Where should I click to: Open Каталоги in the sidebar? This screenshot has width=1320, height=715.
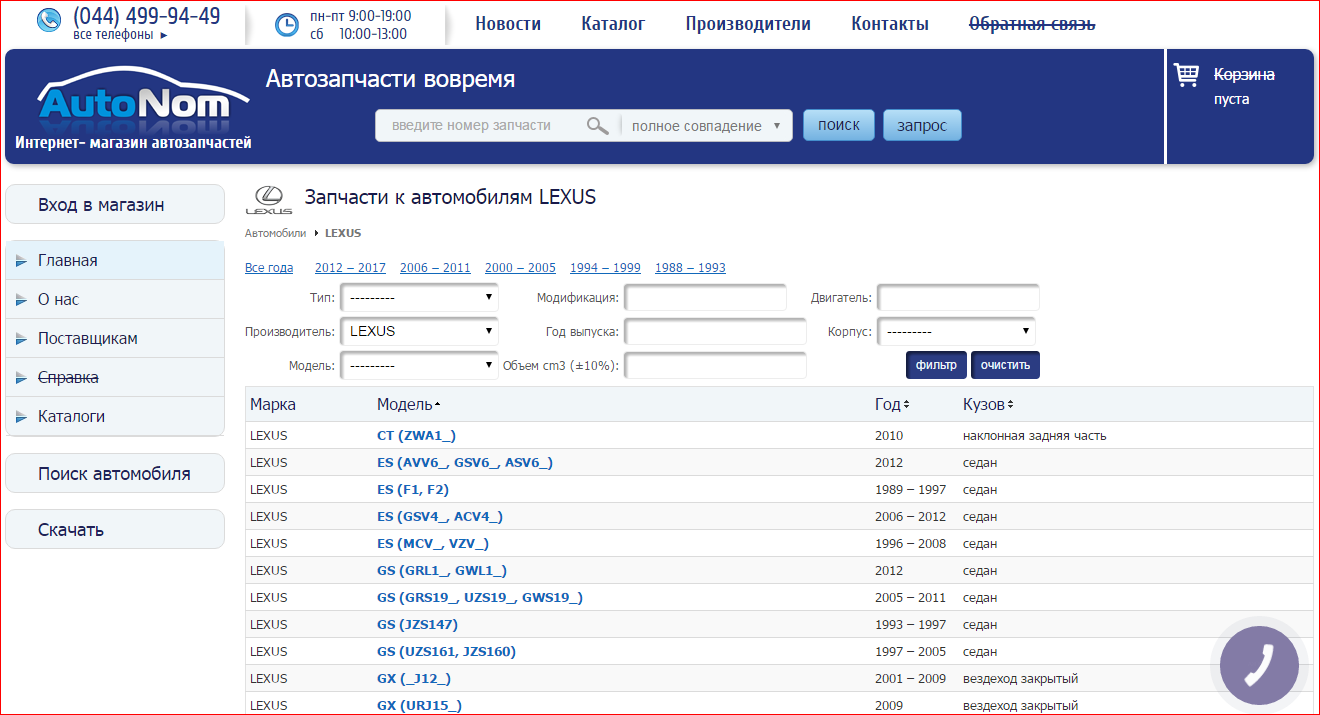115,416
